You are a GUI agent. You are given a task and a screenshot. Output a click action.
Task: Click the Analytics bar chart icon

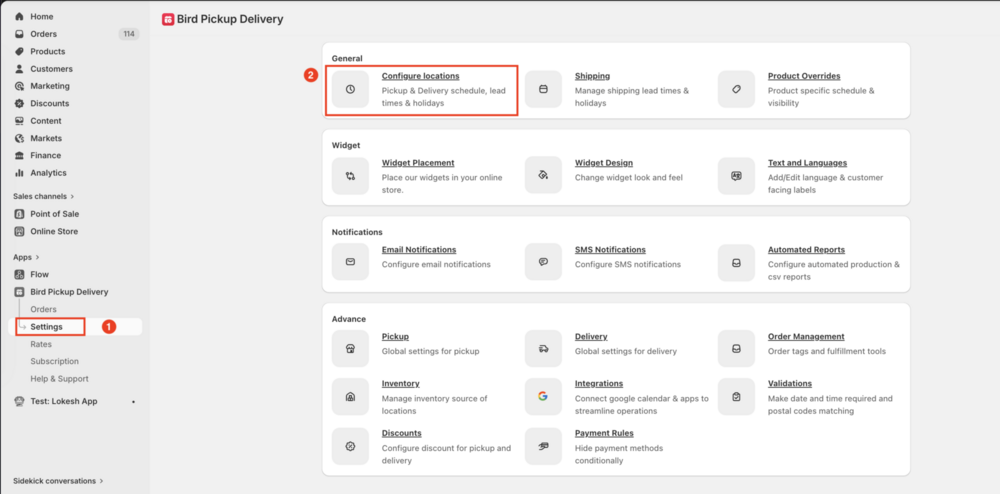click(19, 173)
